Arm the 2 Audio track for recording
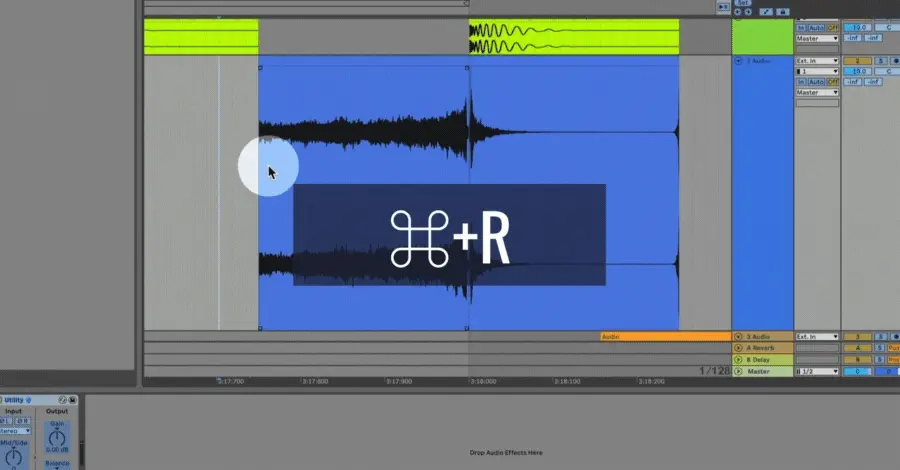 tap(895, 61)
